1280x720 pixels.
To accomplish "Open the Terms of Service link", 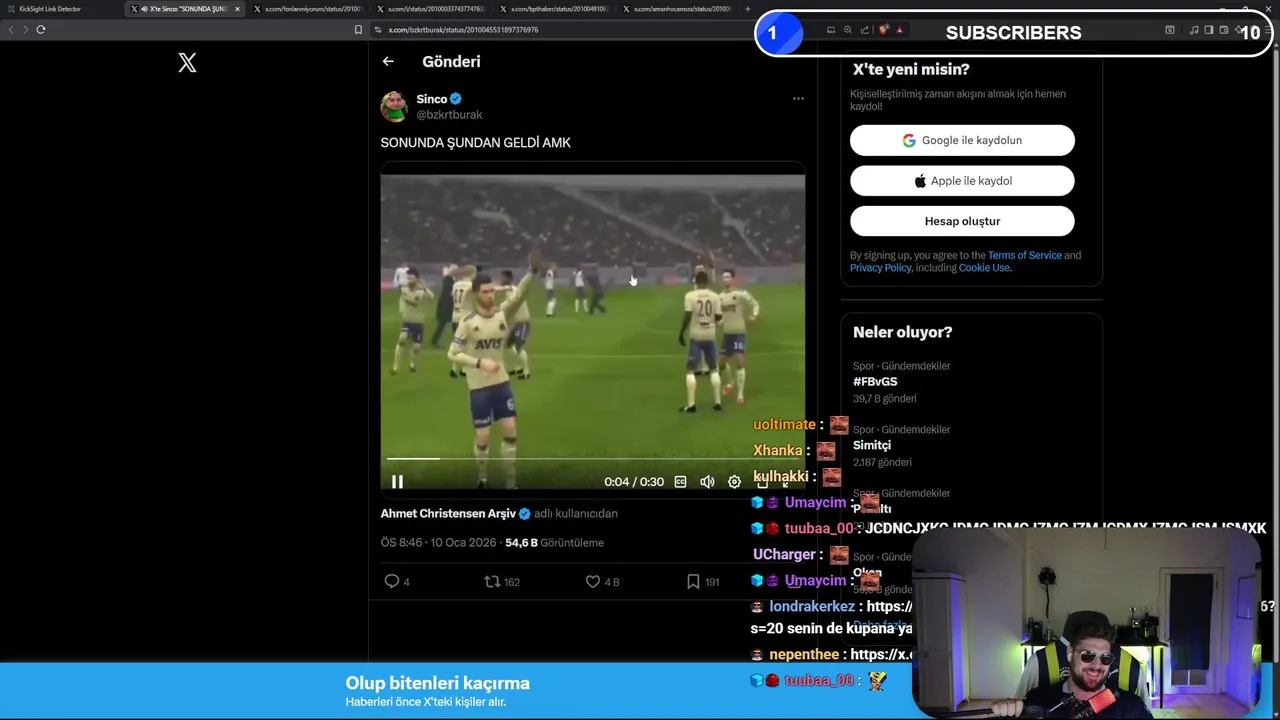I will [1025, 255].
